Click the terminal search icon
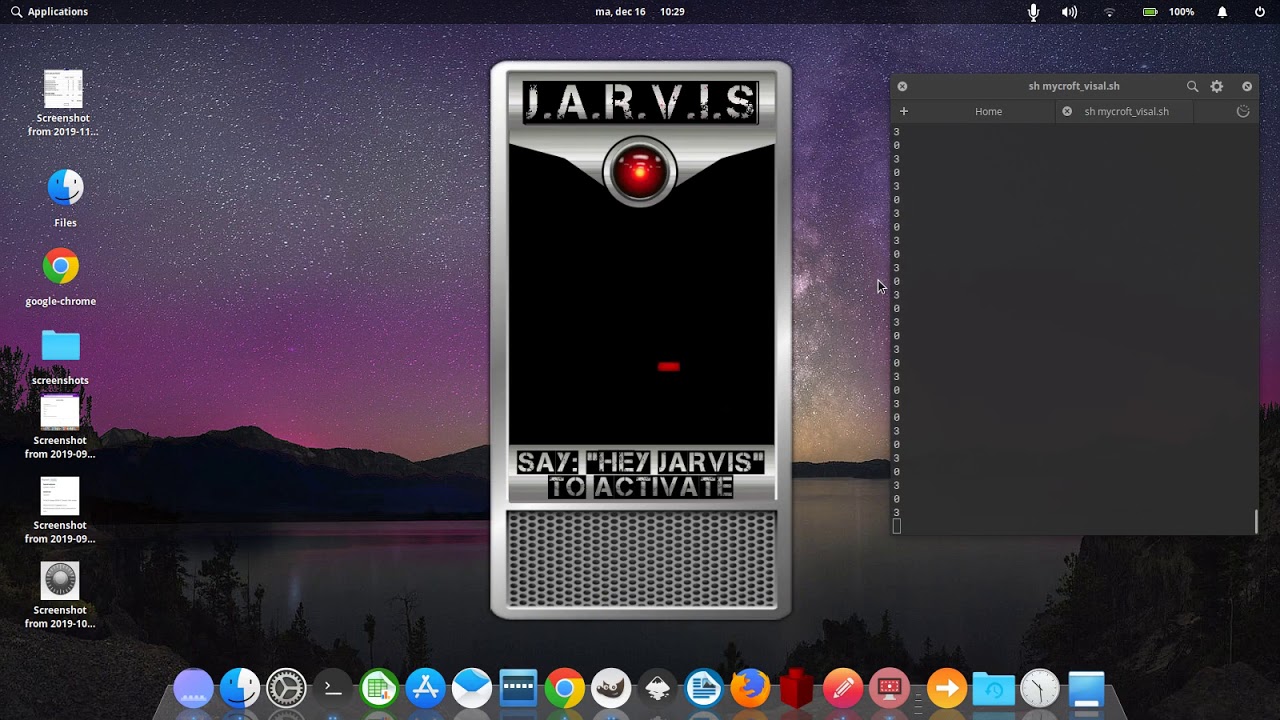1280x720 pixels. tap(1192, 86)
